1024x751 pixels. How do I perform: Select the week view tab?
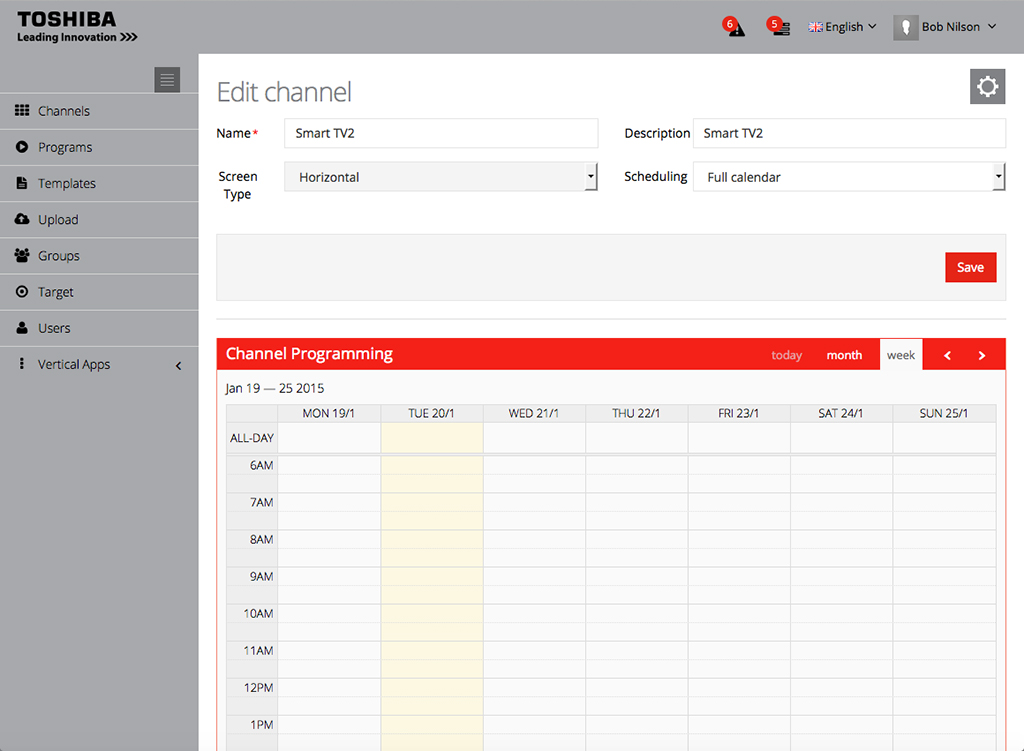tap(901, 355)
